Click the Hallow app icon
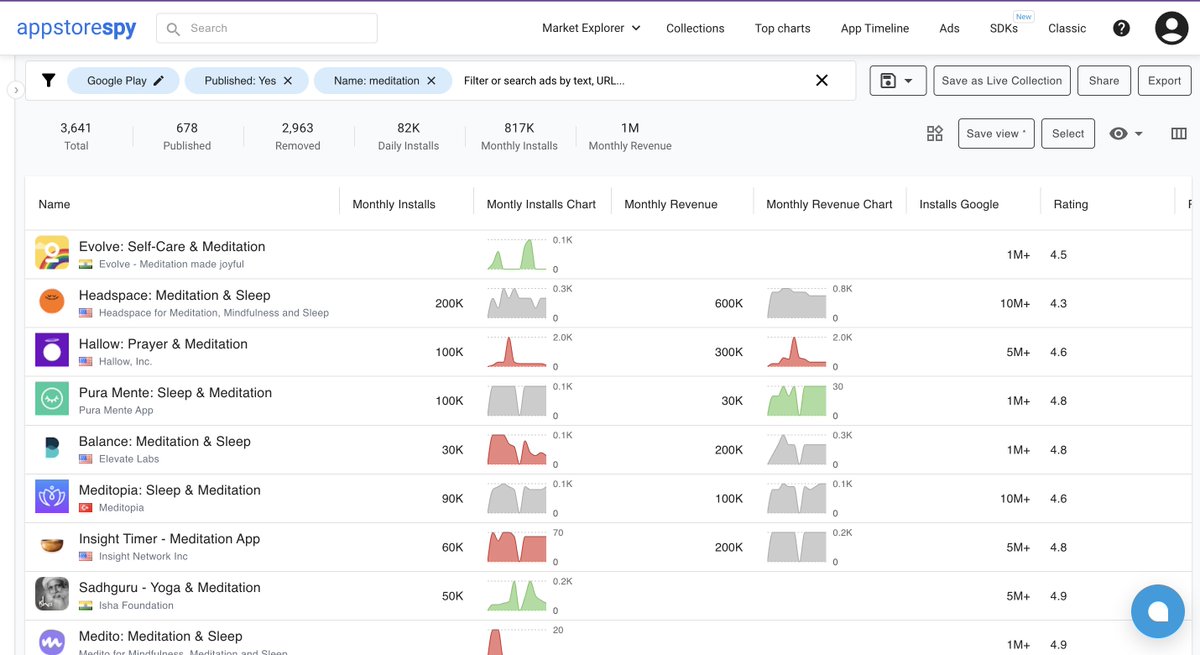 [52, 352]
